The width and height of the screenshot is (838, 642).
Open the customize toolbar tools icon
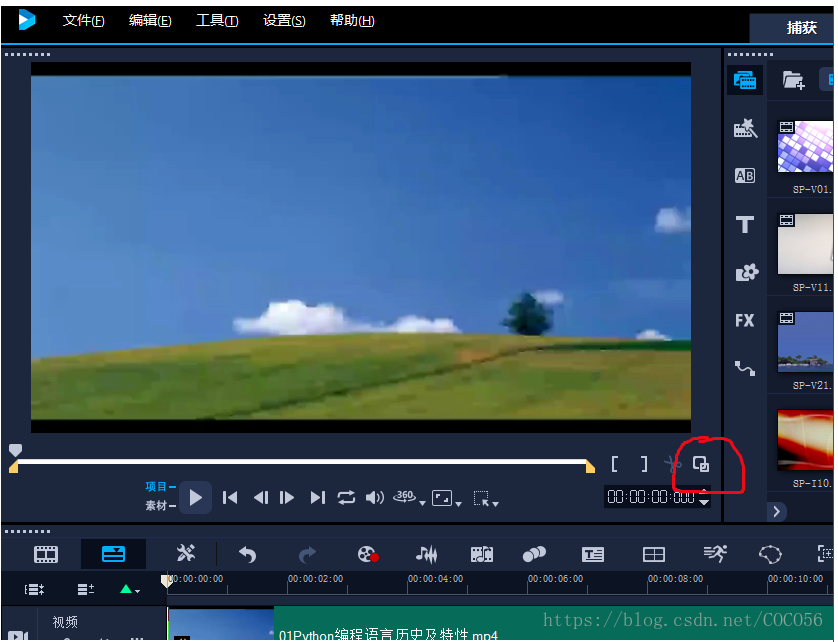[185, 553]
